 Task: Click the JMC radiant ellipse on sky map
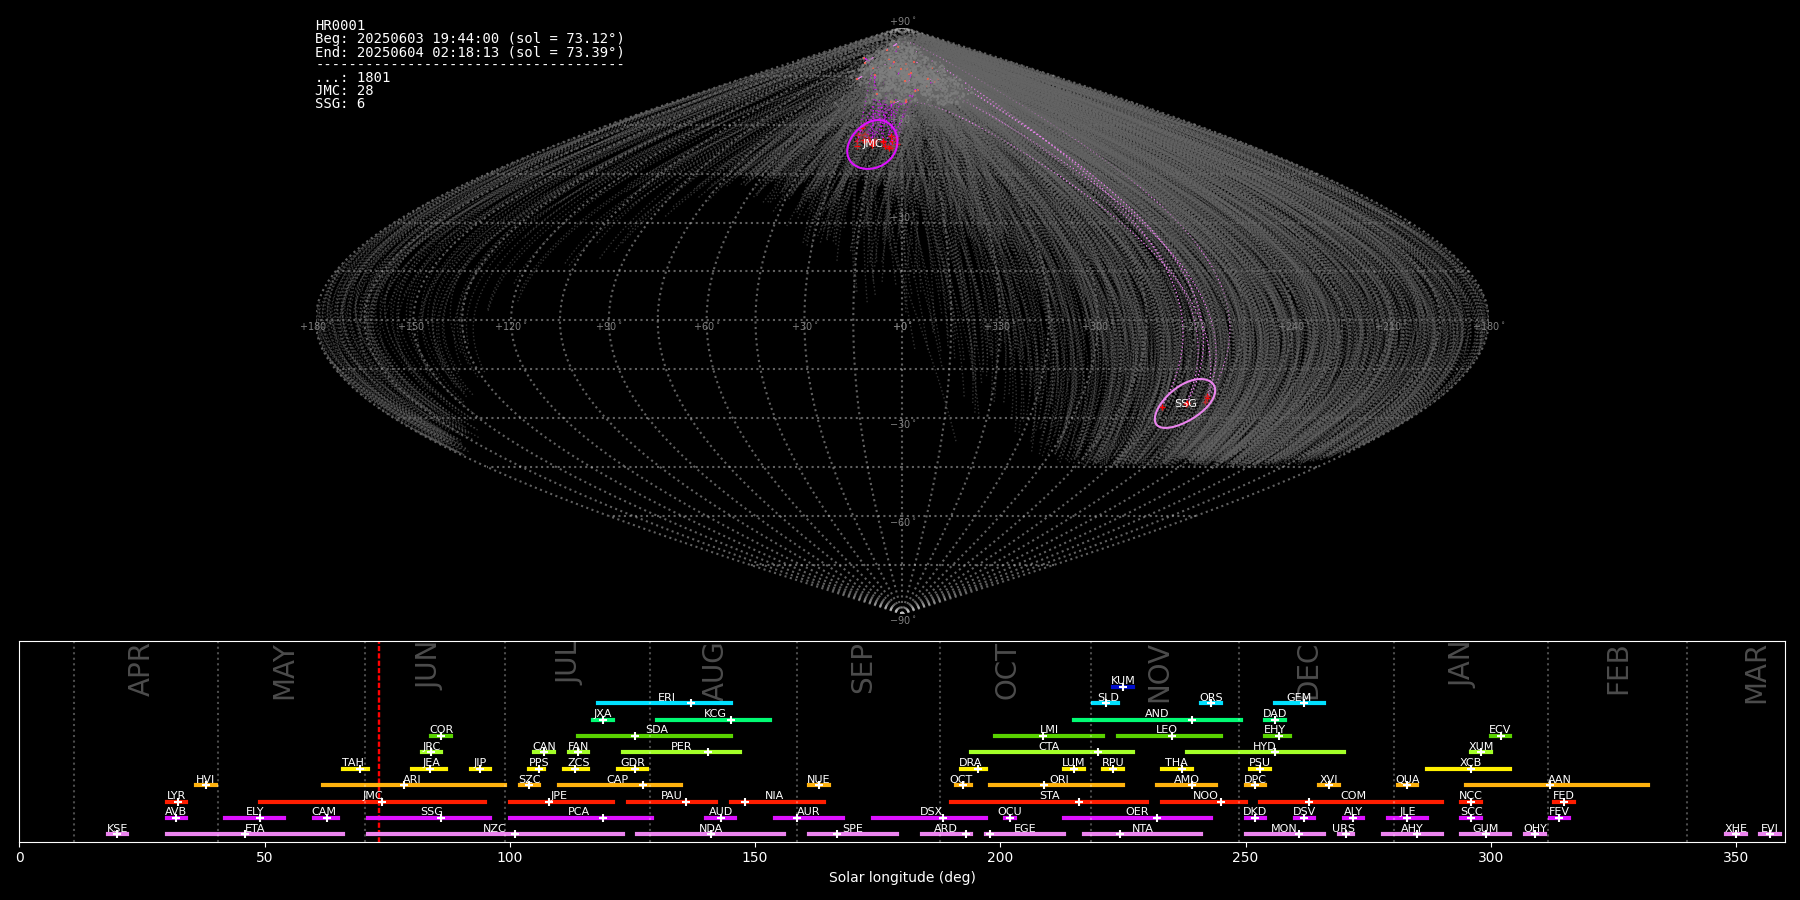pos(872,144)
